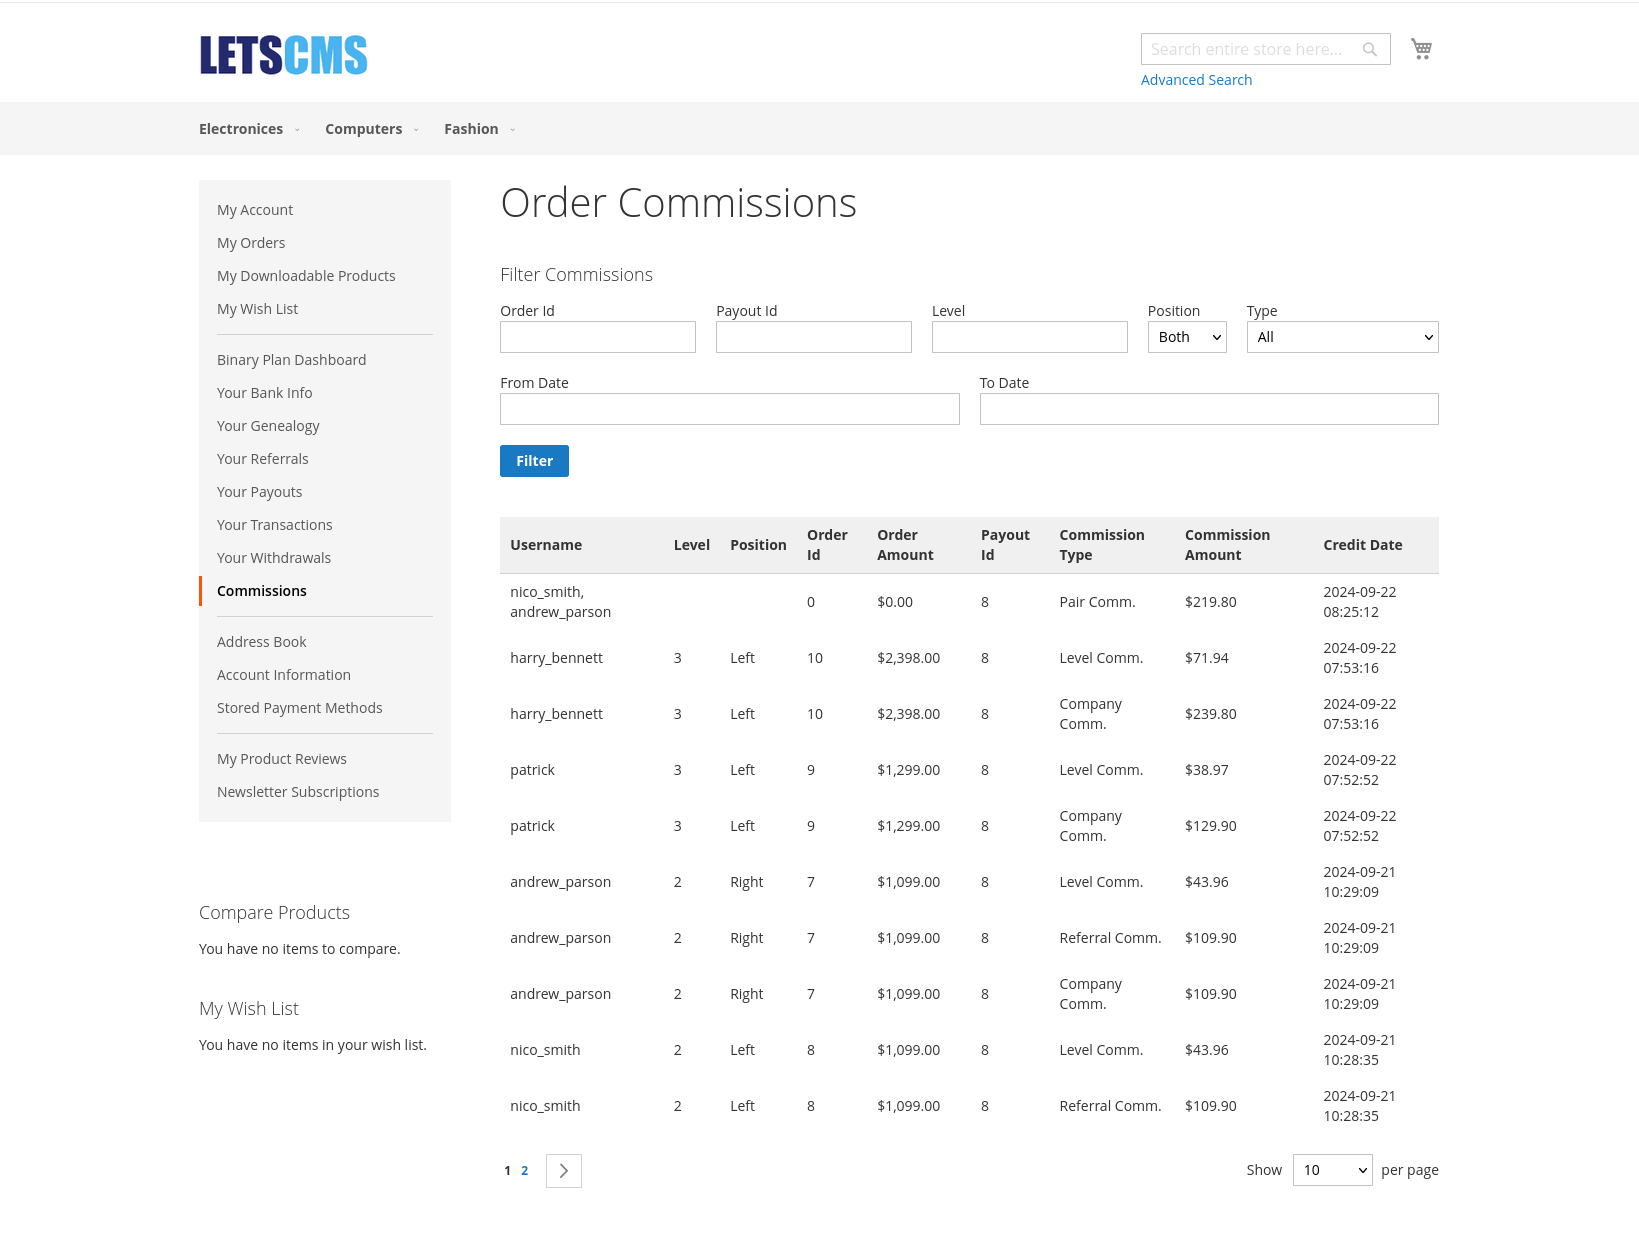Expand the Computers menu chevron

(415, 130)
